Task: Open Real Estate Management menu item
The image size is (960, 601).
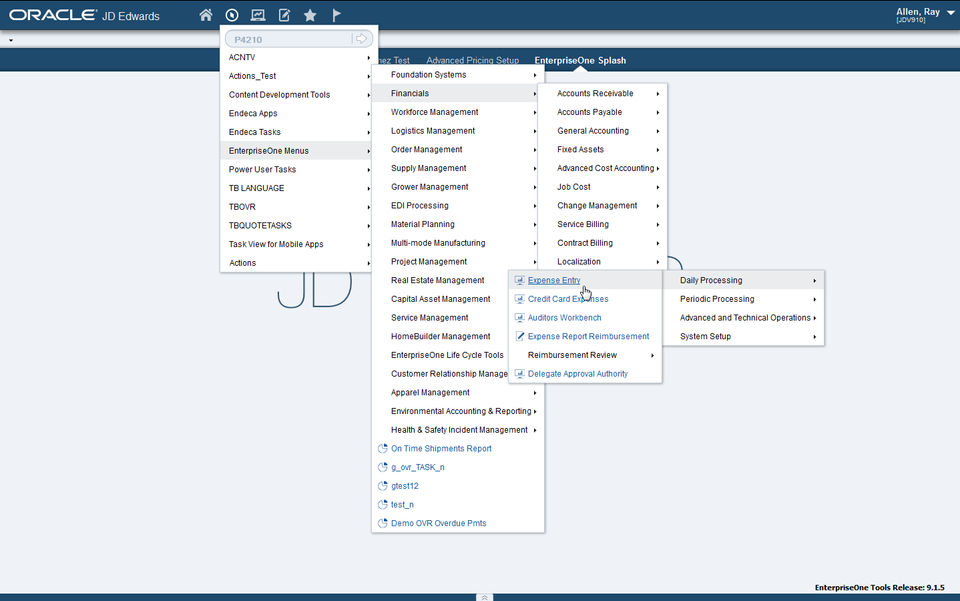Action: [x=441, y=280]
